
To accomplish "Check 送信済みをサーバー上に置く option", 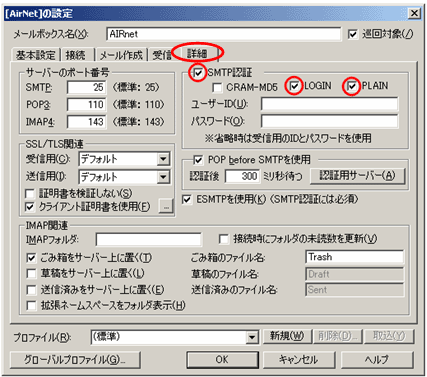I will click(x=31, y=290).
